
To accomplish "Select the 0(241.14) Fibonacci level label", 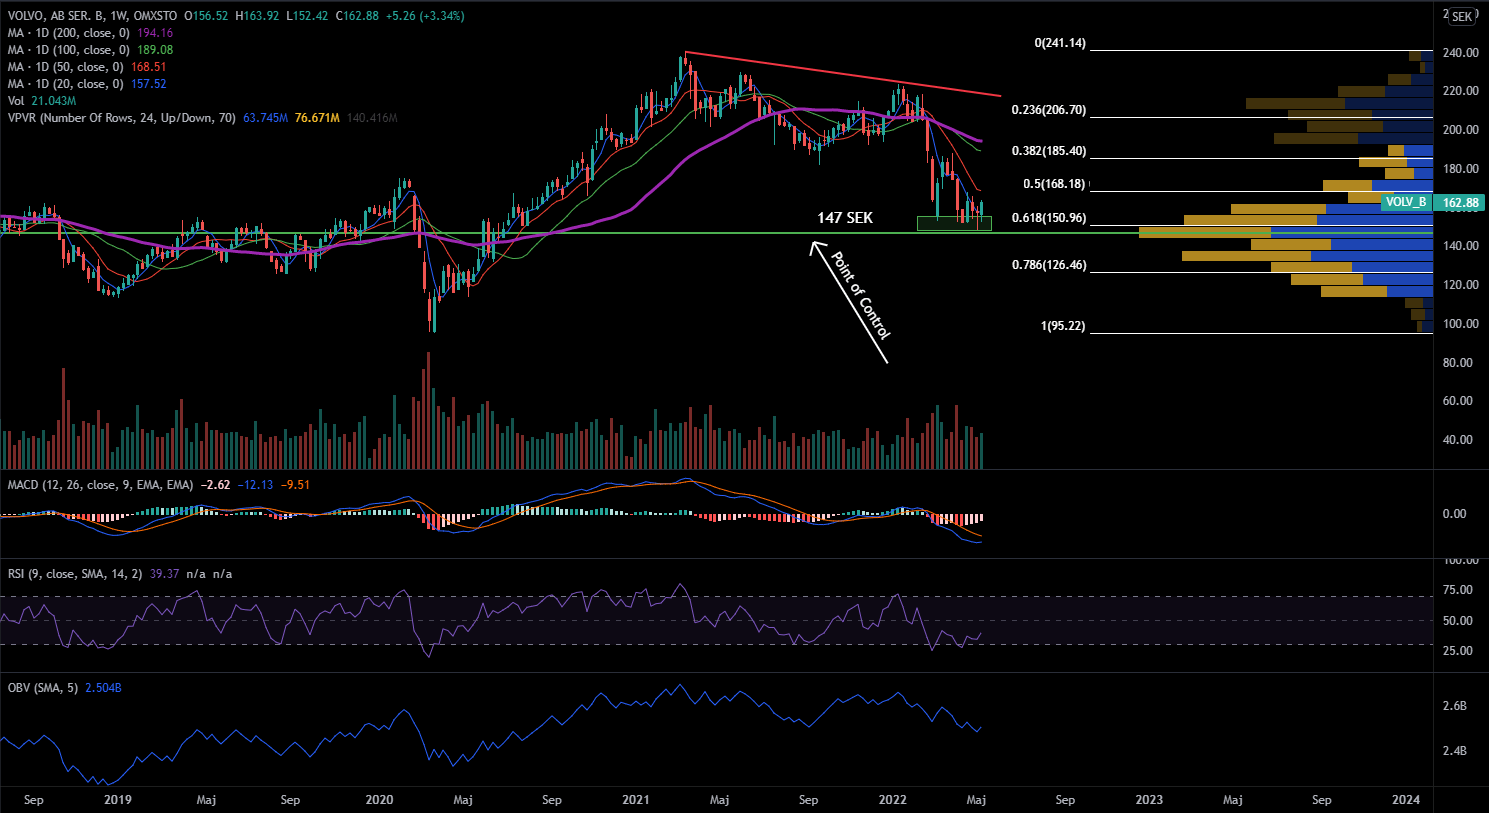I will (1059, 43).
